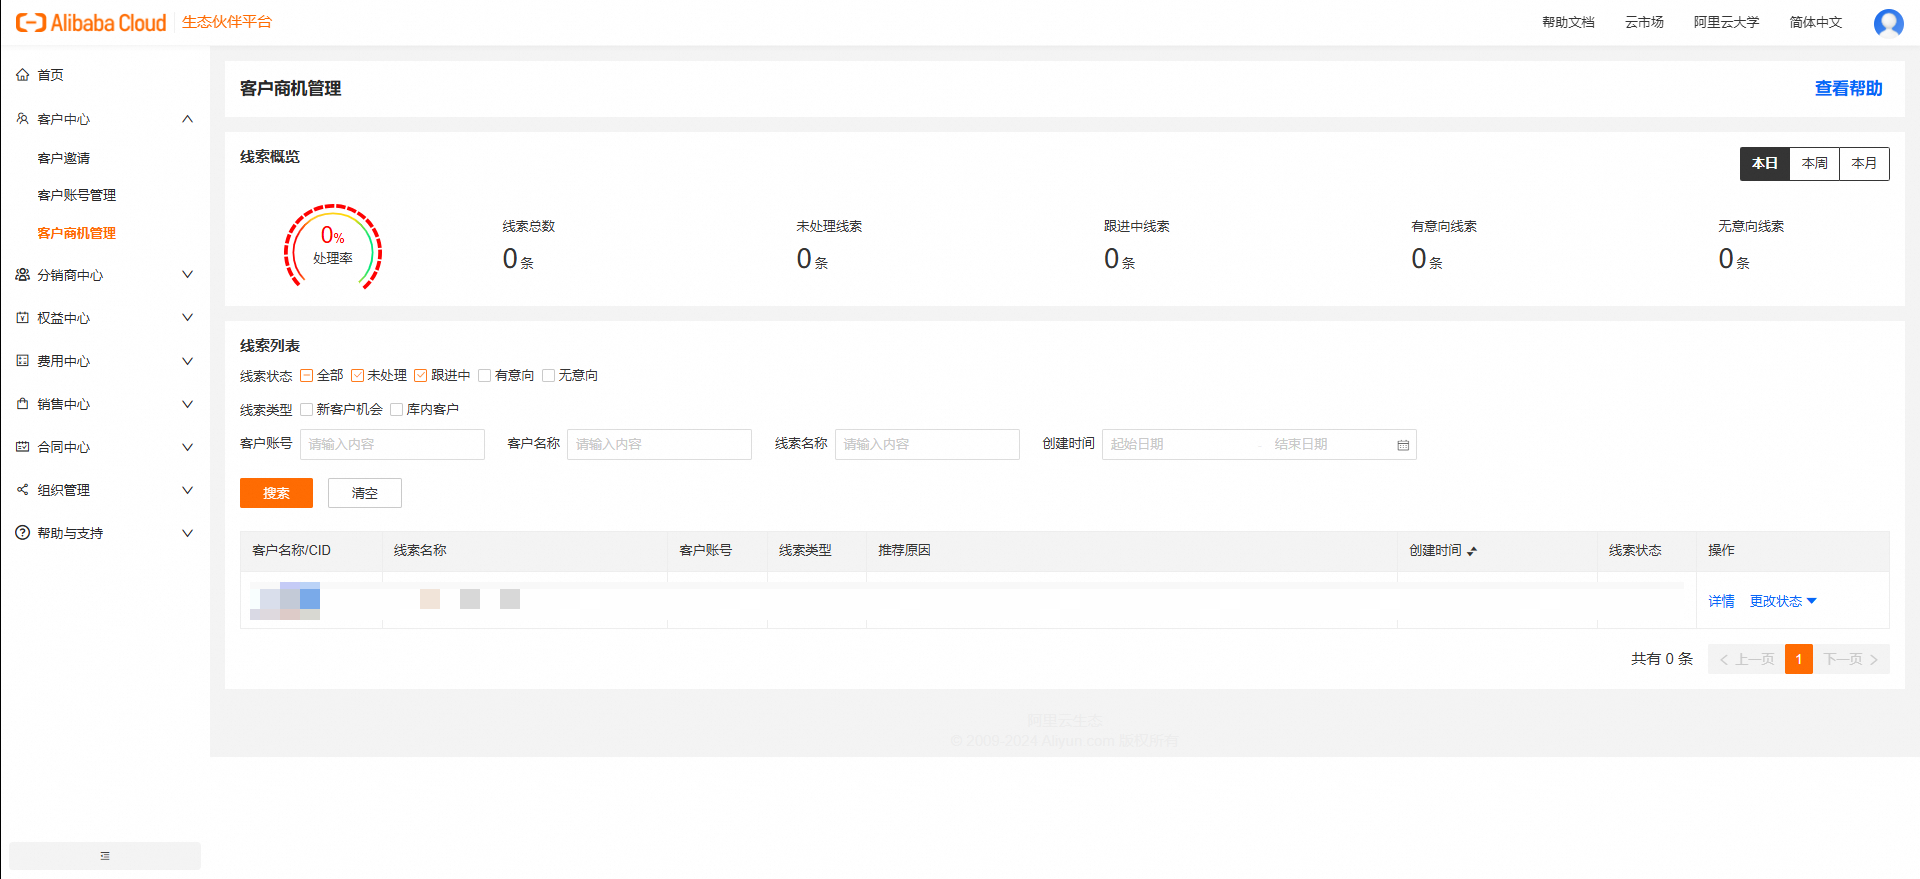Uncheck the 跟进中 status checkbox

421,376
